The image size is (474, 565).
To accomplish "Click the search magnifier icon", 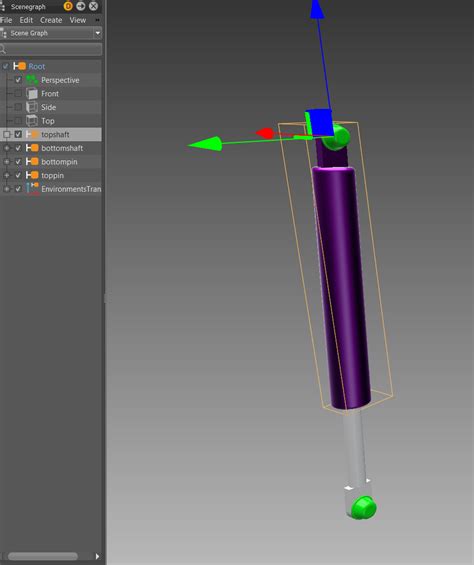I will tap(3, 49).
